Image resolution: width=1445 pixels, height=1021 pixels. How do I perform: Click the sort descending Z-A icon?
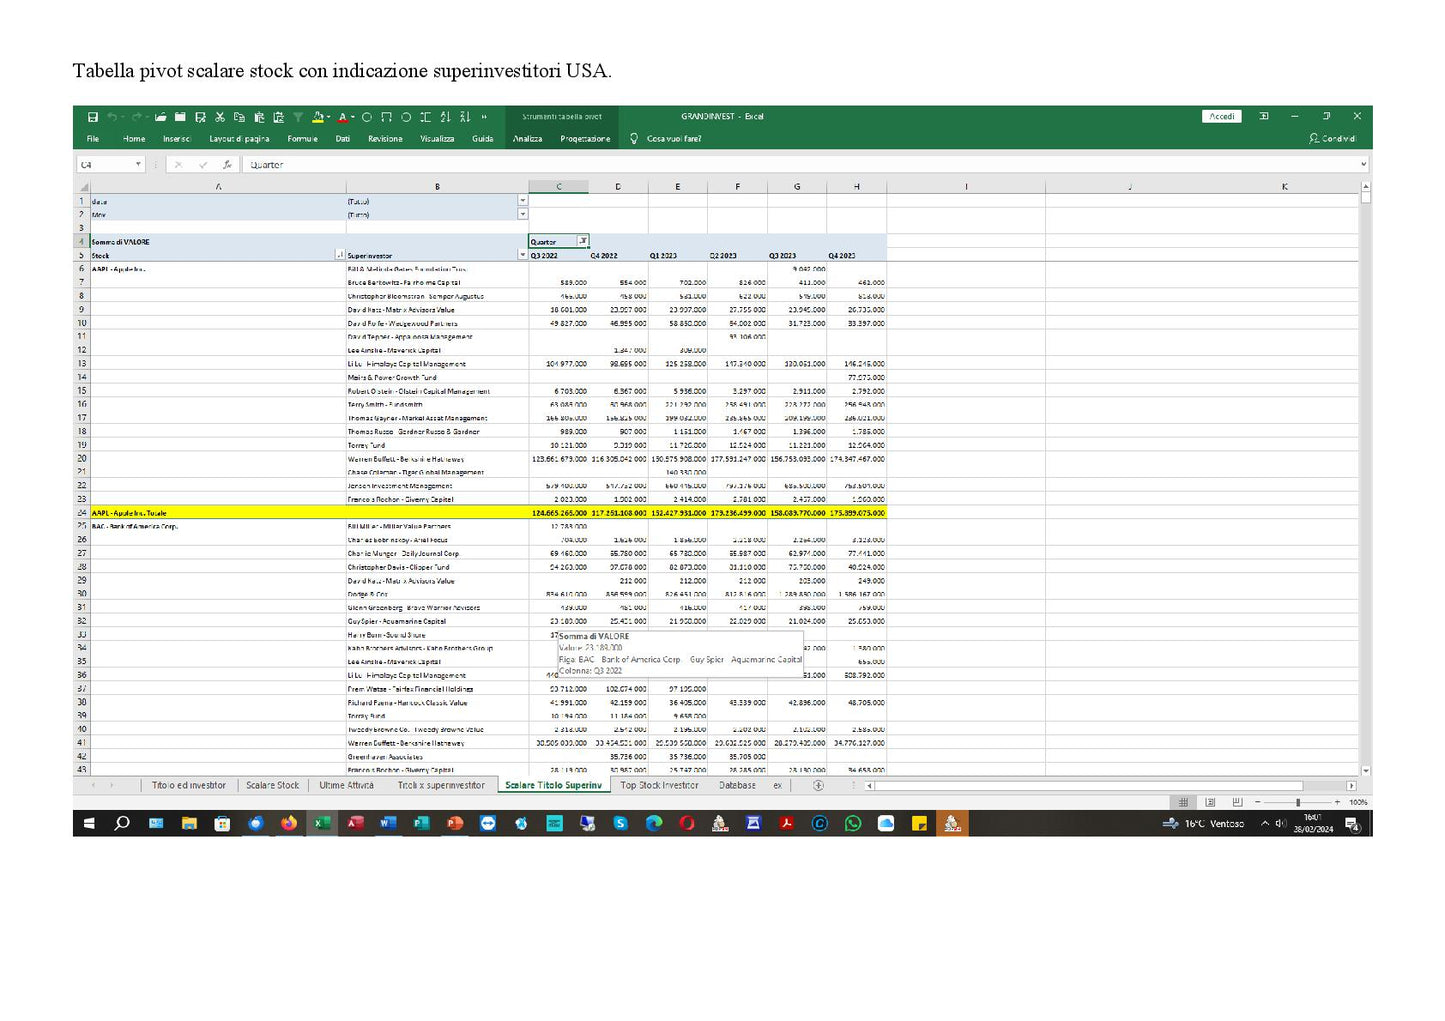(464, 117)
